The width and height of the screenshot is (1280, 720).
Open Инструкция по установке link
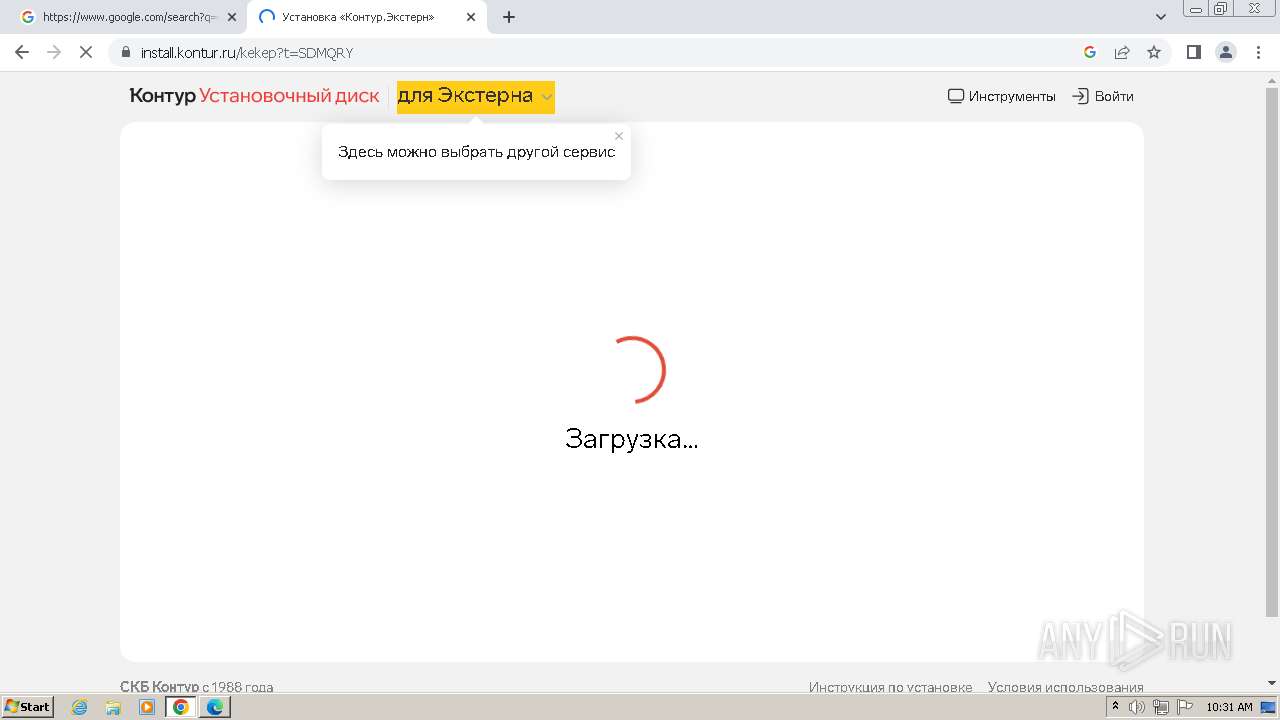click(x=890, y=687)
